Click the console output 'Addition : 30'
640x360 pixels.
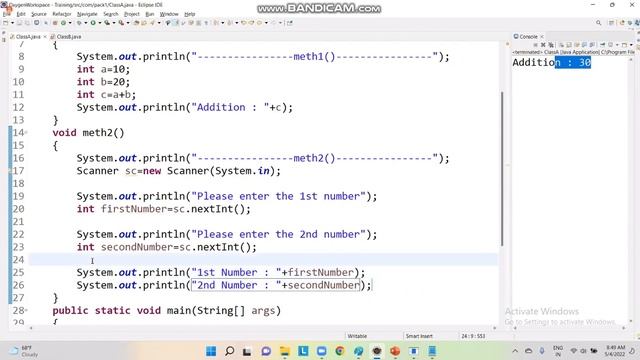click(551, 62)
